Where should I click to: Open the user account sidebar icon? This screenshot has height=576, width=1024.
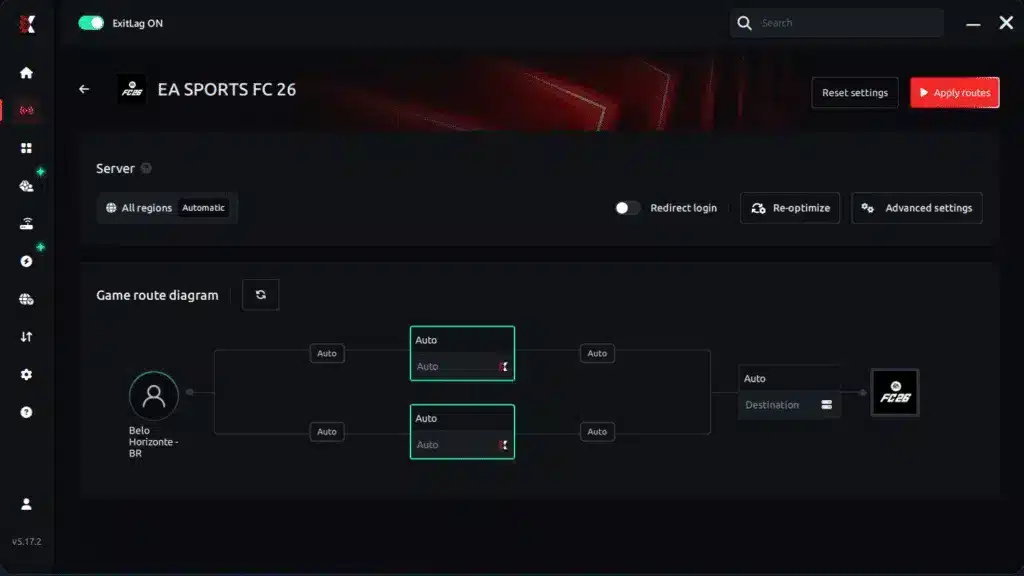(x=26, y=504)
